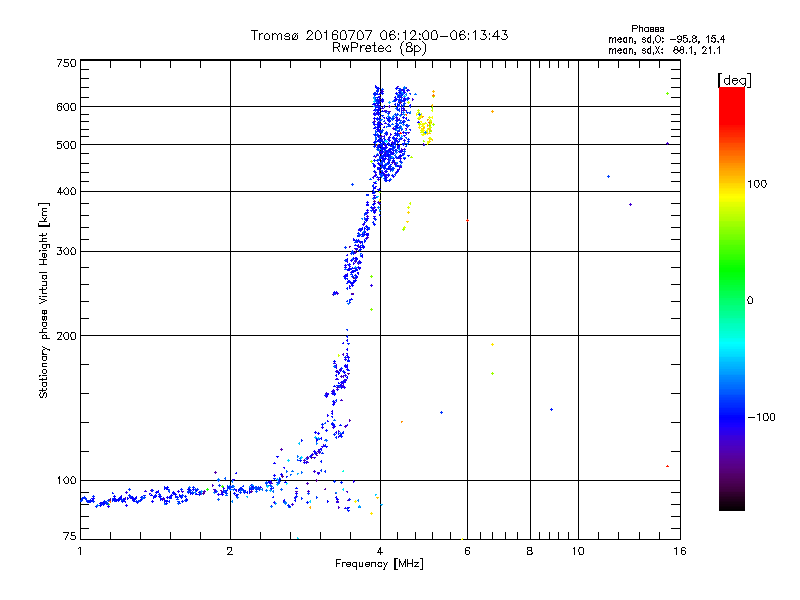Click the "Frequency [MHz]" axis label
This screenshot has height=600, width=800.
[379, 564]
